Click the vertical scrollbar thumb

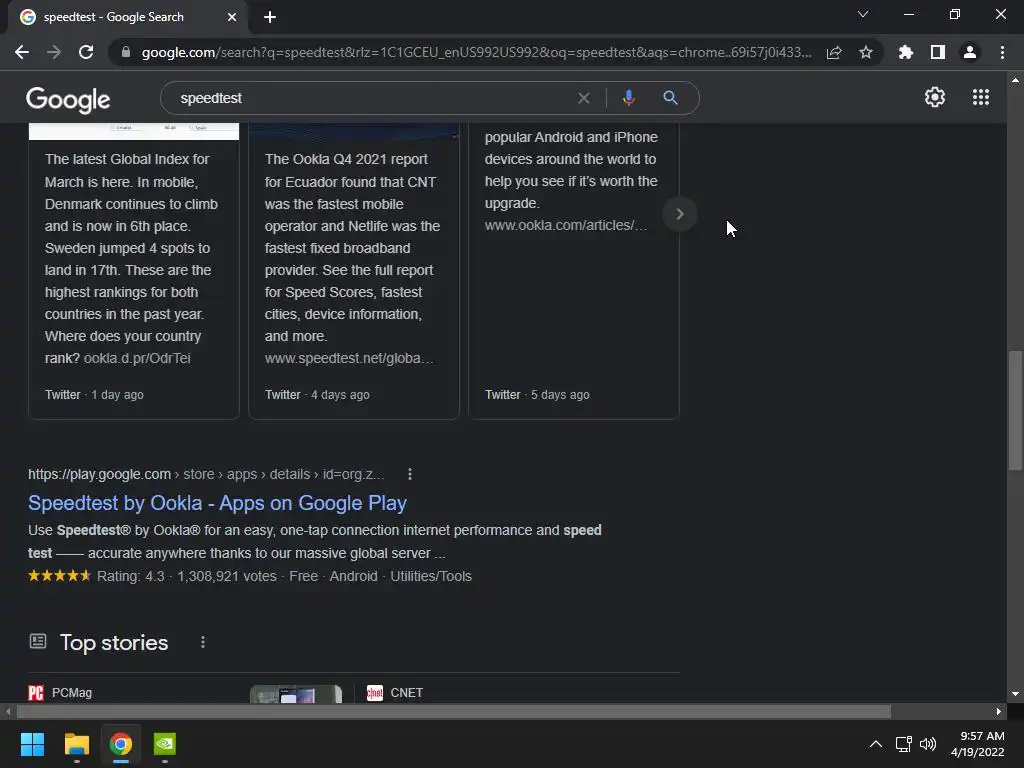tap(1015, 410)
